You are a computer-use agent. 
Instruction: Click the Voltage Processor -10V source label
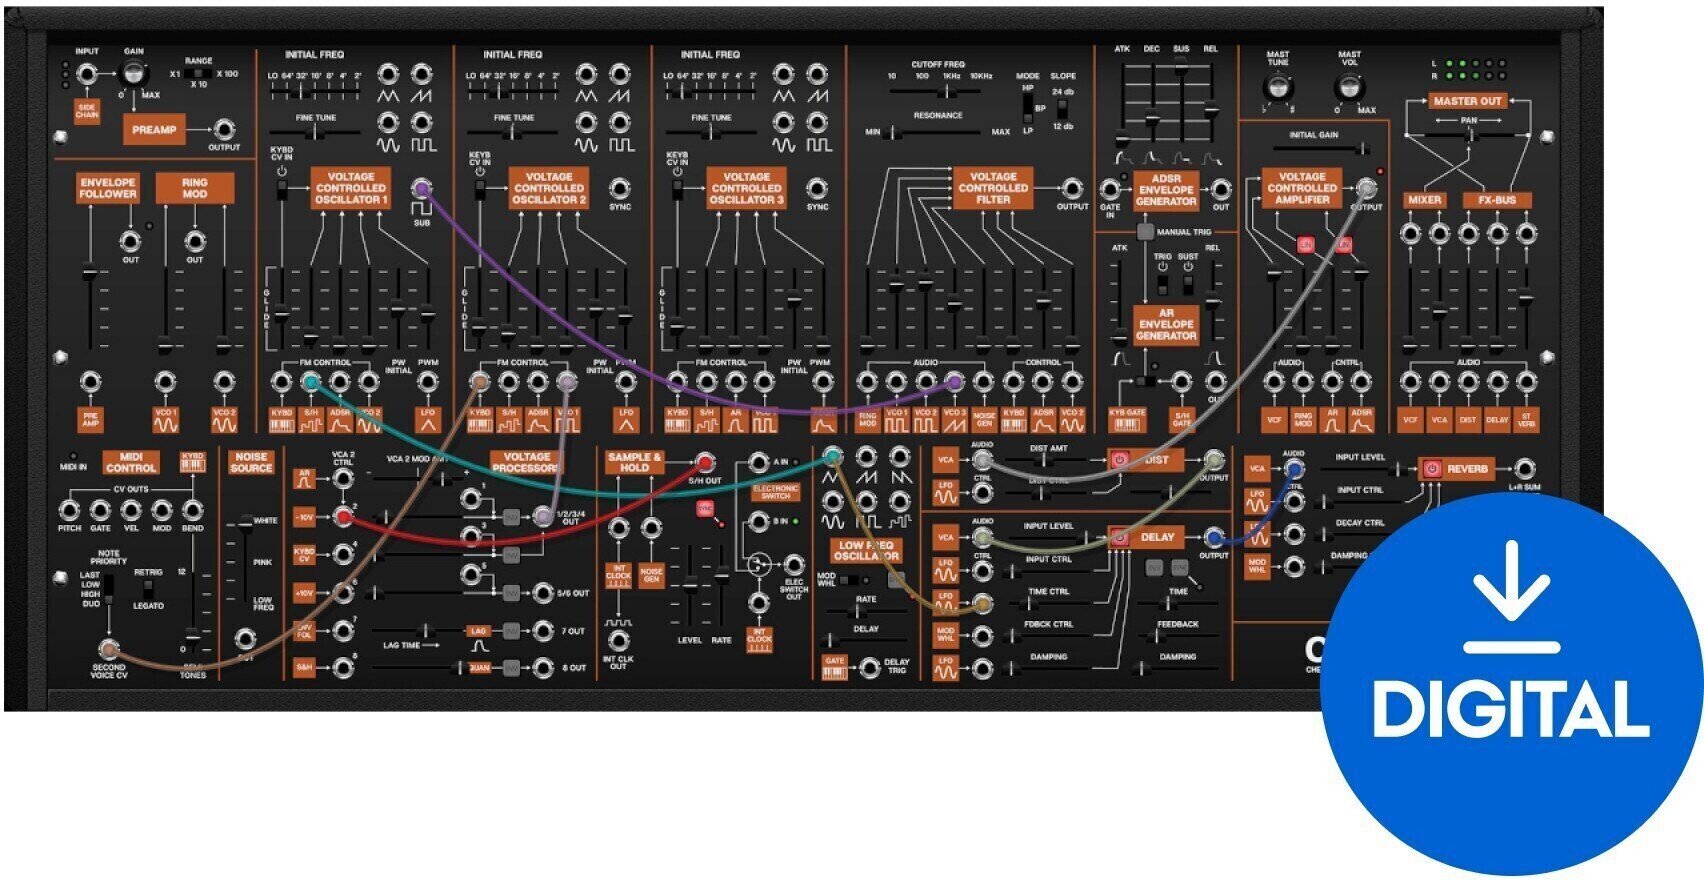[304, 516]
